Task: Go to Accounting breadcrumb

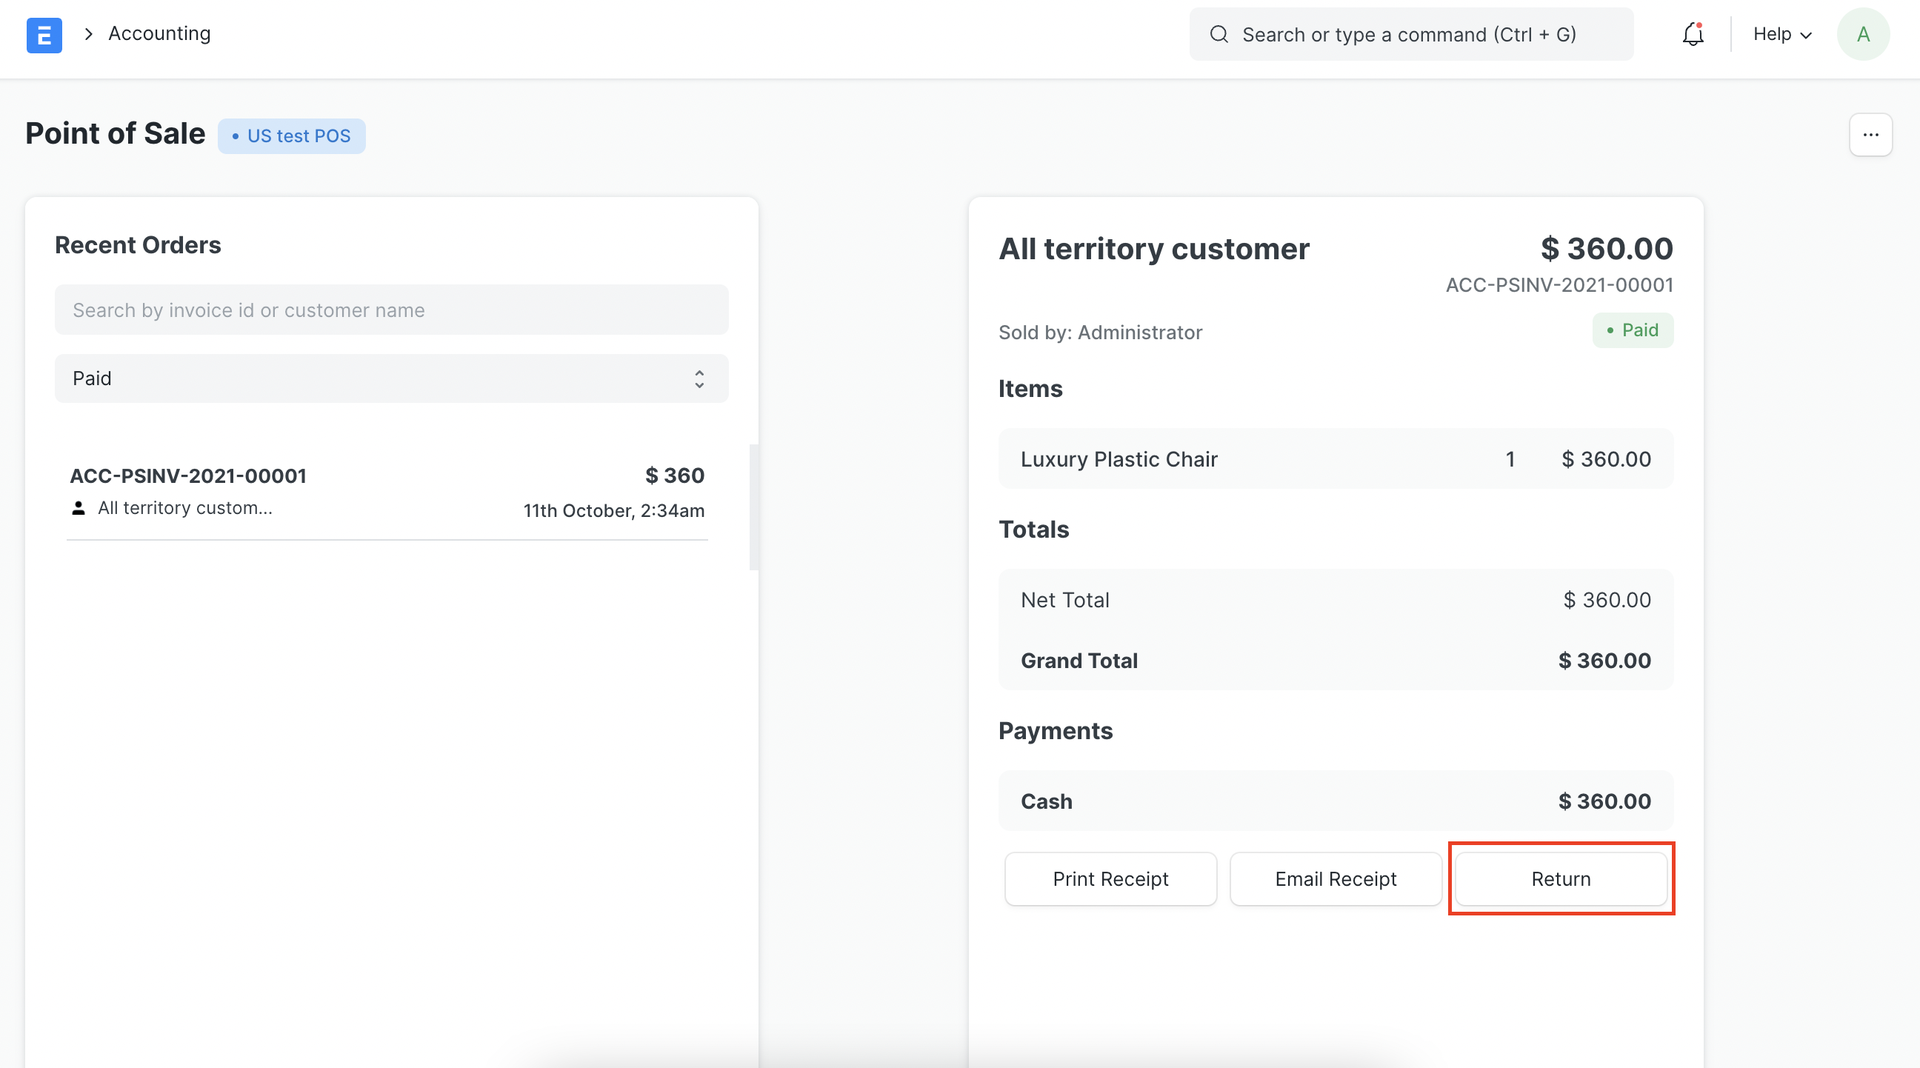Action: (x=159, y=34)
